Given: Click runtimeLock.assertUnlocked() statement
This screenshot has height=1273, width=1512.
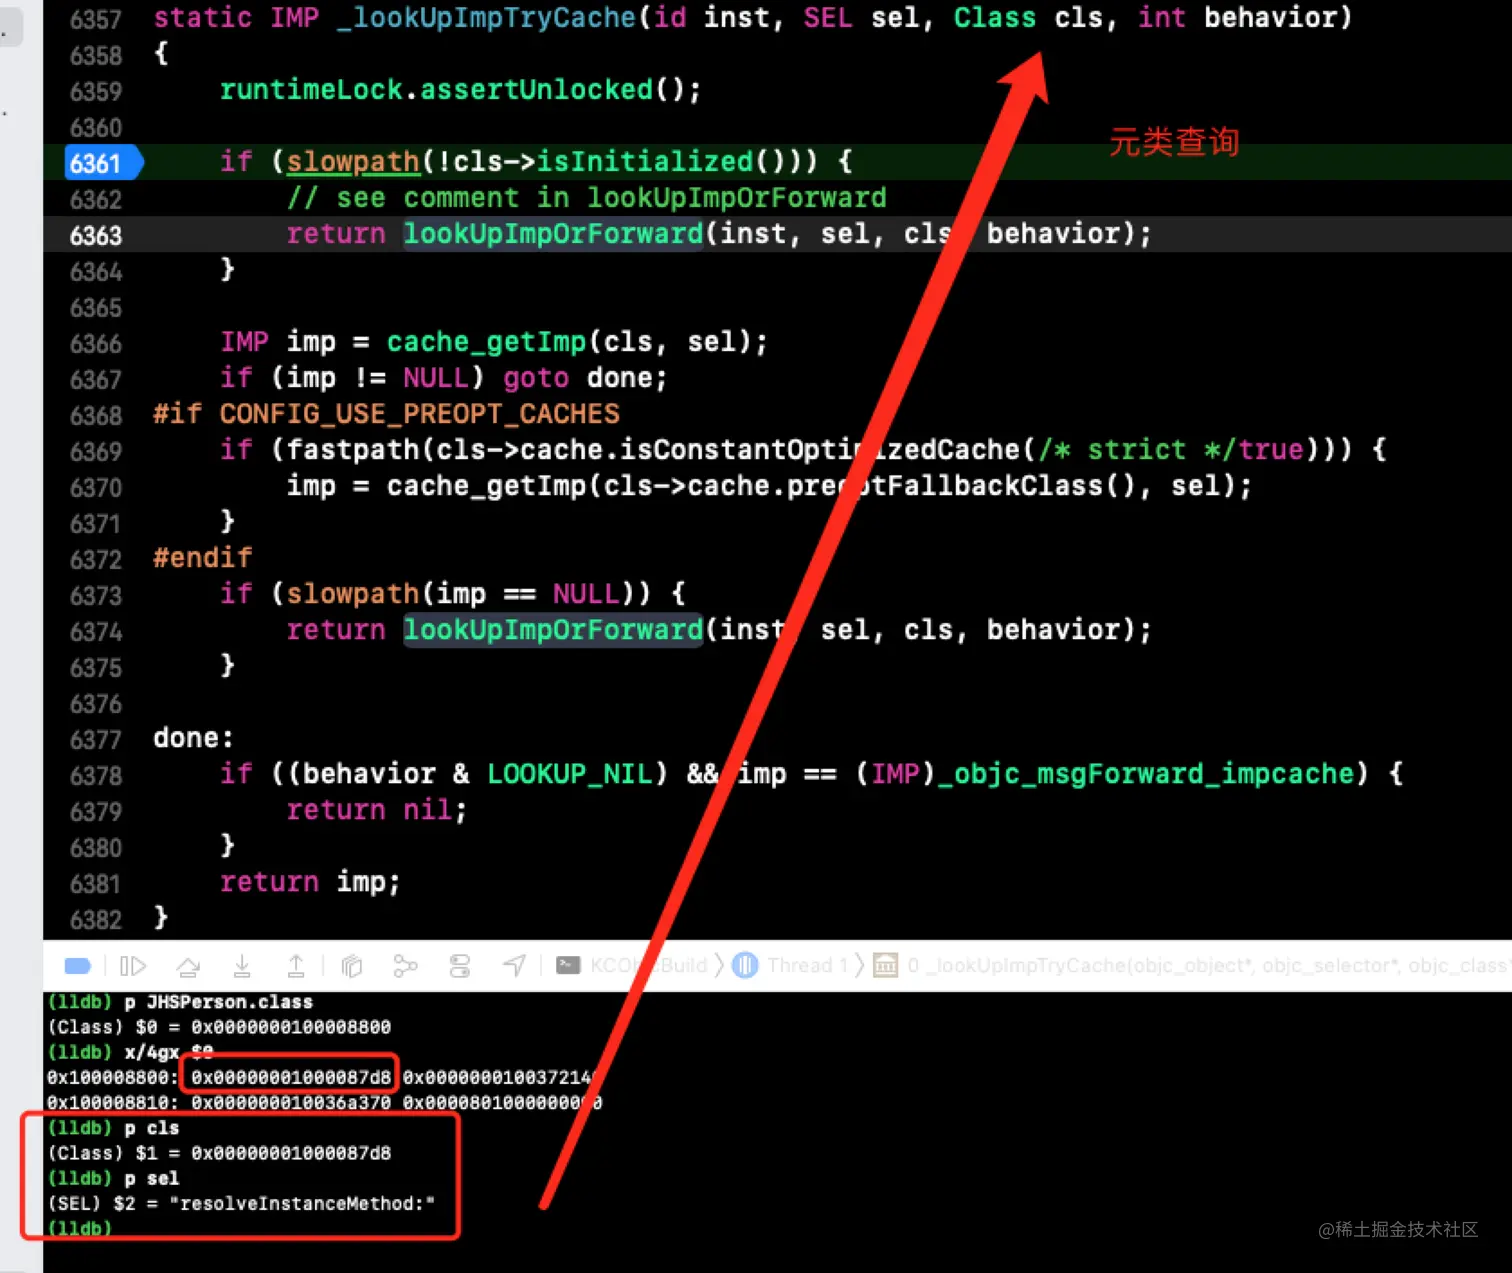Looking at the screenshot, I should pos(461,90).
